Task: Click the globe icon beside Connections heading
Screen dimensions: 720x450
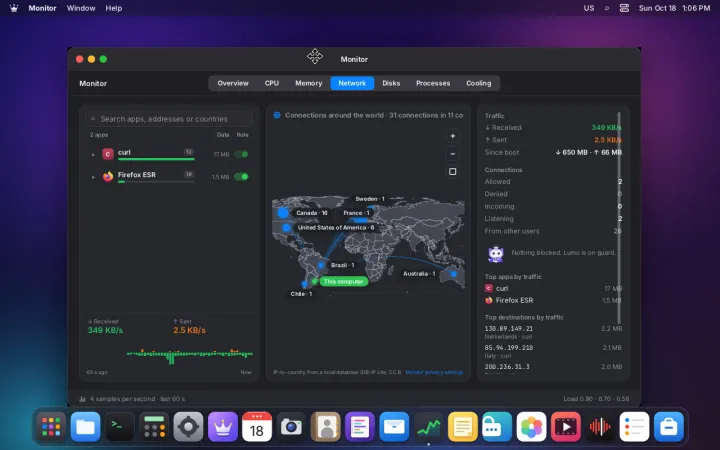Action: coord(277,115)
